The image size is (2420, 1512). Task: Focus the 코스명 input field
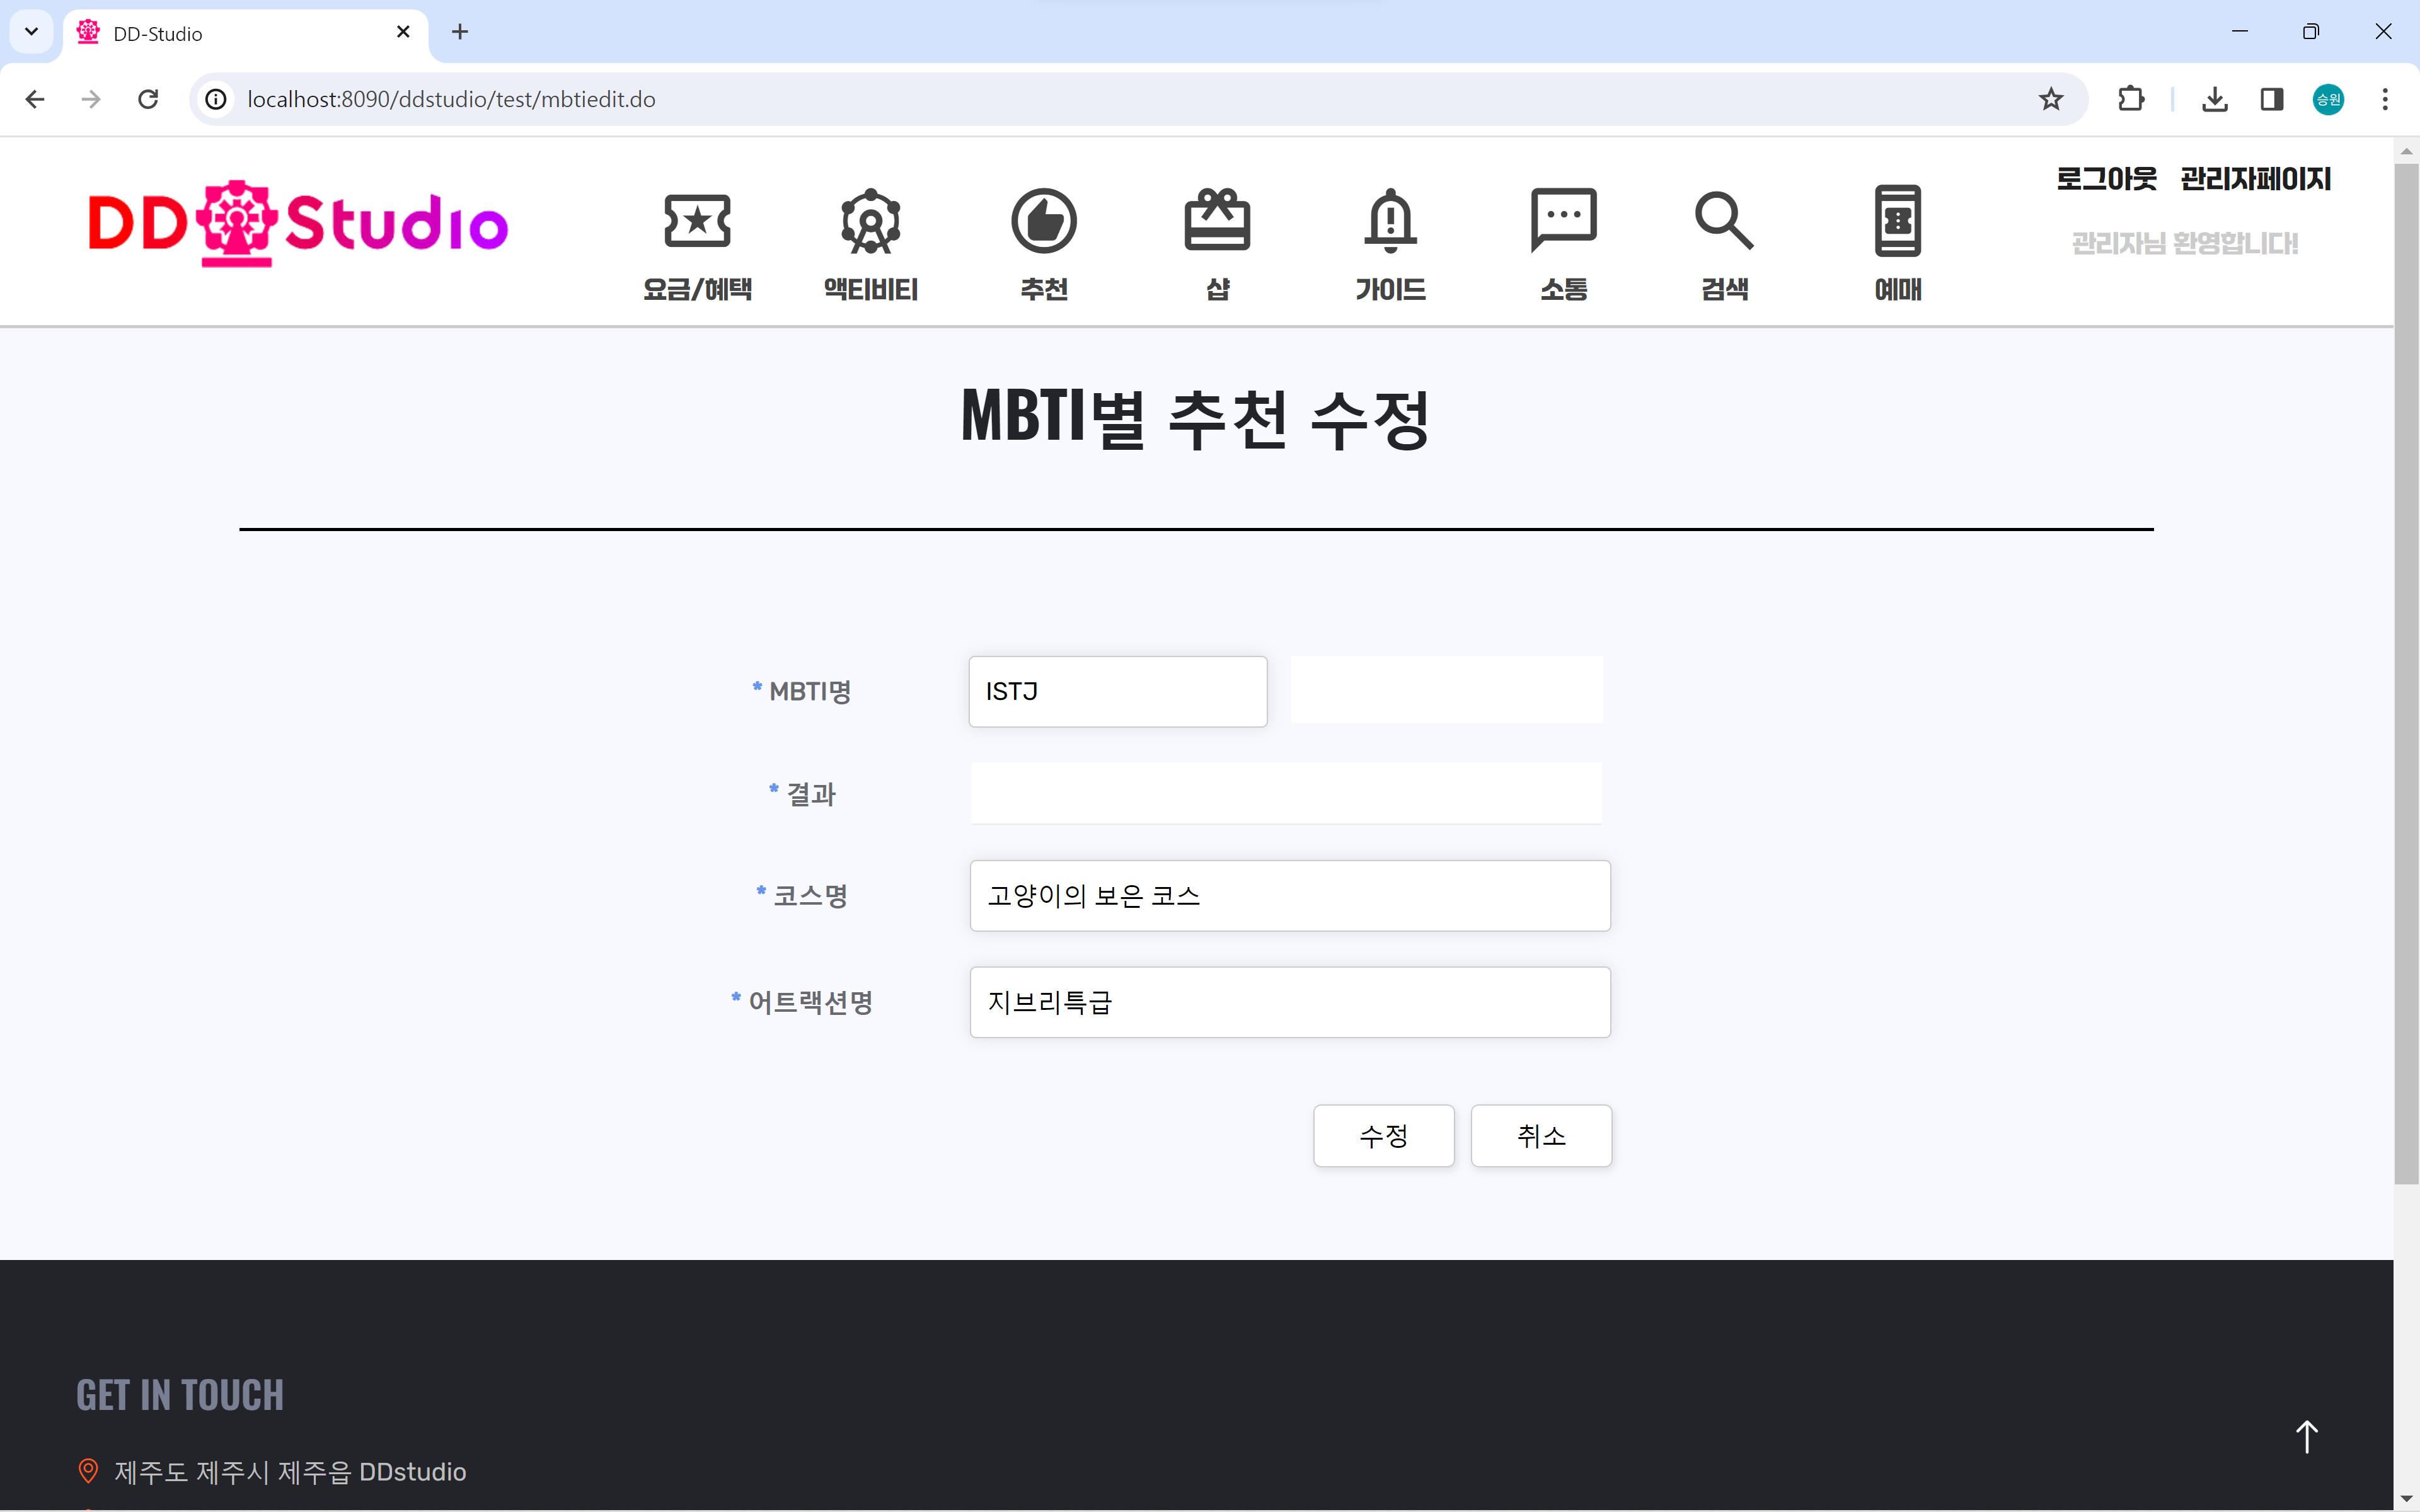pyautogui.click(x=1289, y=895)
